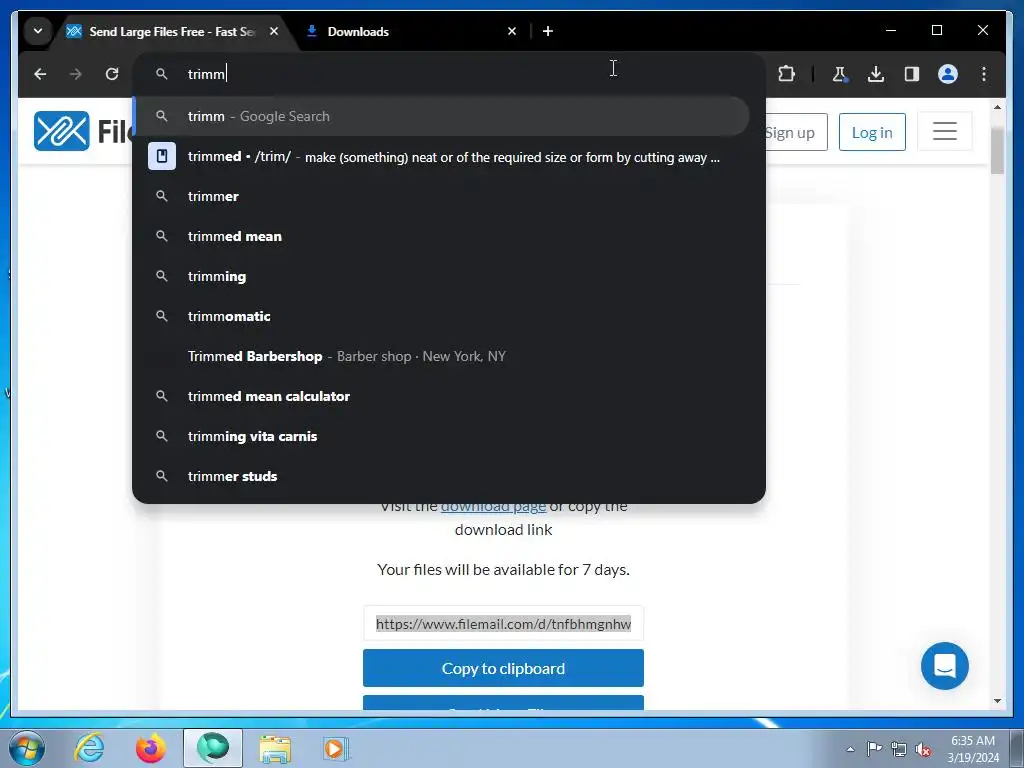This screenshot has height=768, width=1024.
Task: Click the address bar containing trimm
Action: pyautogui.click(x=449, y=74)
